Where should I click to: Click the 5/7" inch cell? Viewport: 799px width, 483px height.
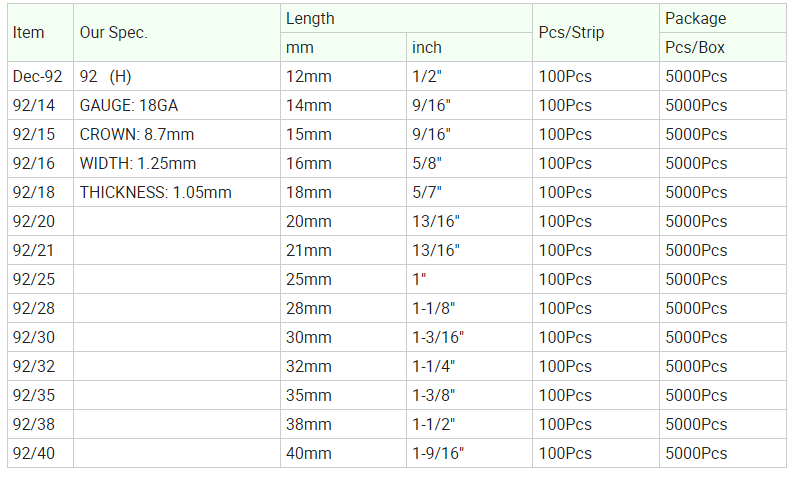tap(469, 193)
